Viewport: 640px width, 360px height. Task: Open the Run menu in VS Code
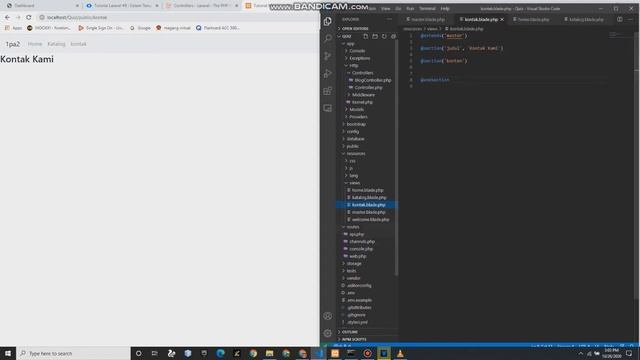click(410, 9)
